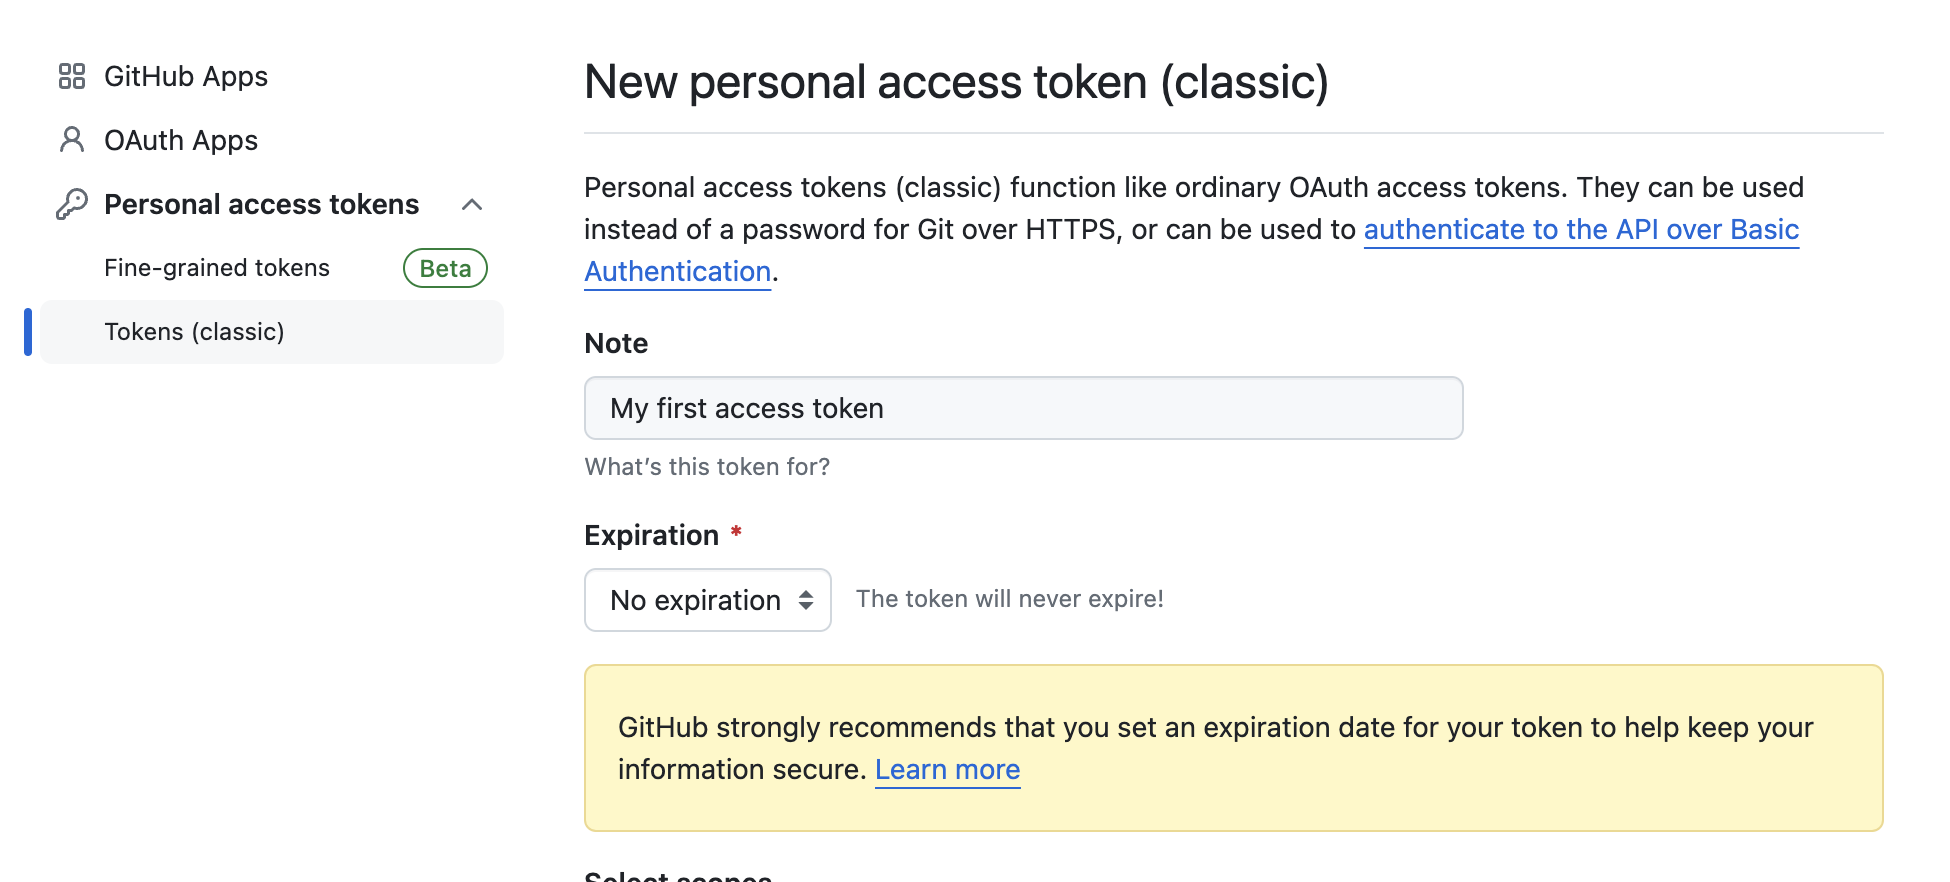The image size is (1950, 882).
Task: Click the "What's this token for?" hint
Action: click(707, 467)
